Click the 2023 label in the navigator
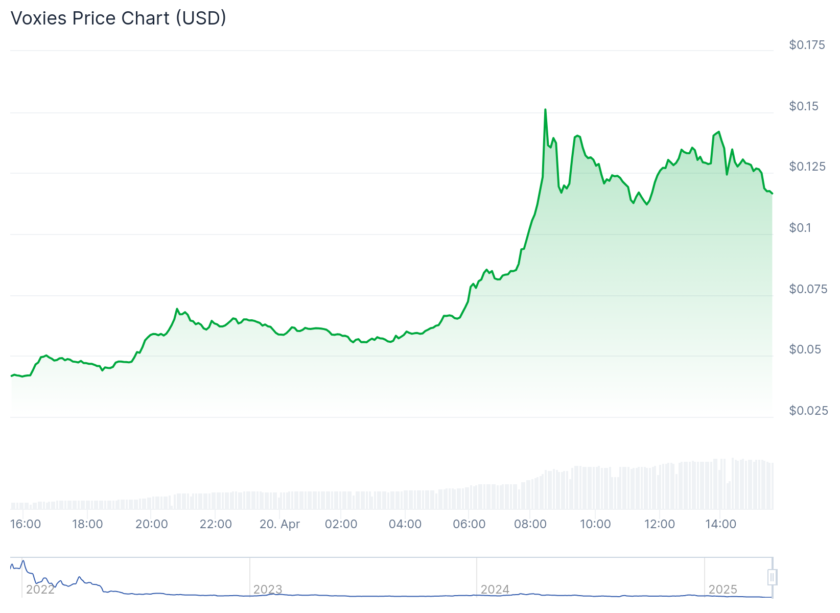The image size is (840, 613). click(x=268, y=589)
